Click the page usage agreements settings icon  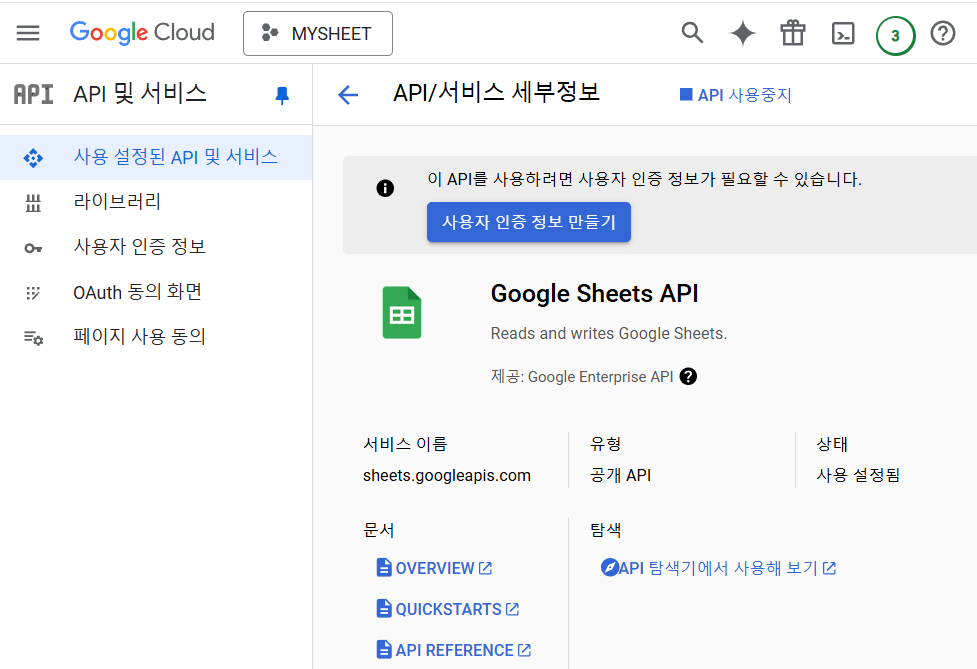33,338
